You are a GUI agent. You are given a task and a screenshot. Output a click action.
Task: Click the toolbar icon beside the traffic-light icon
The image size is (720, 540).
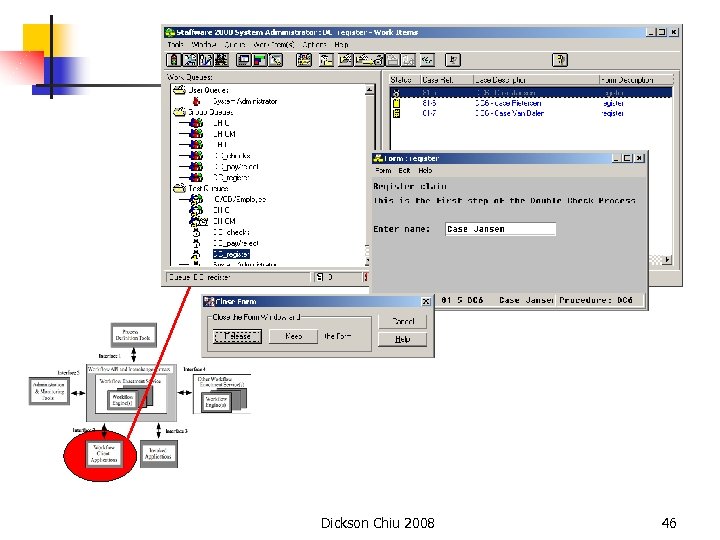click(x=190, y=60)
